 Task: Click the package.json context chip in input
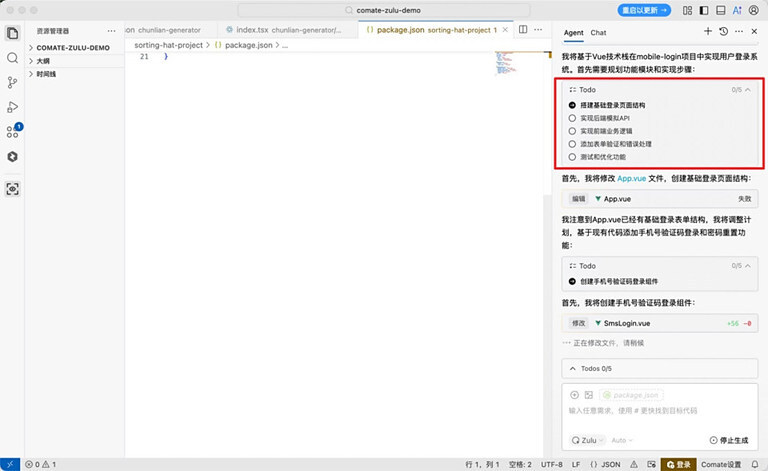point(631,395)
